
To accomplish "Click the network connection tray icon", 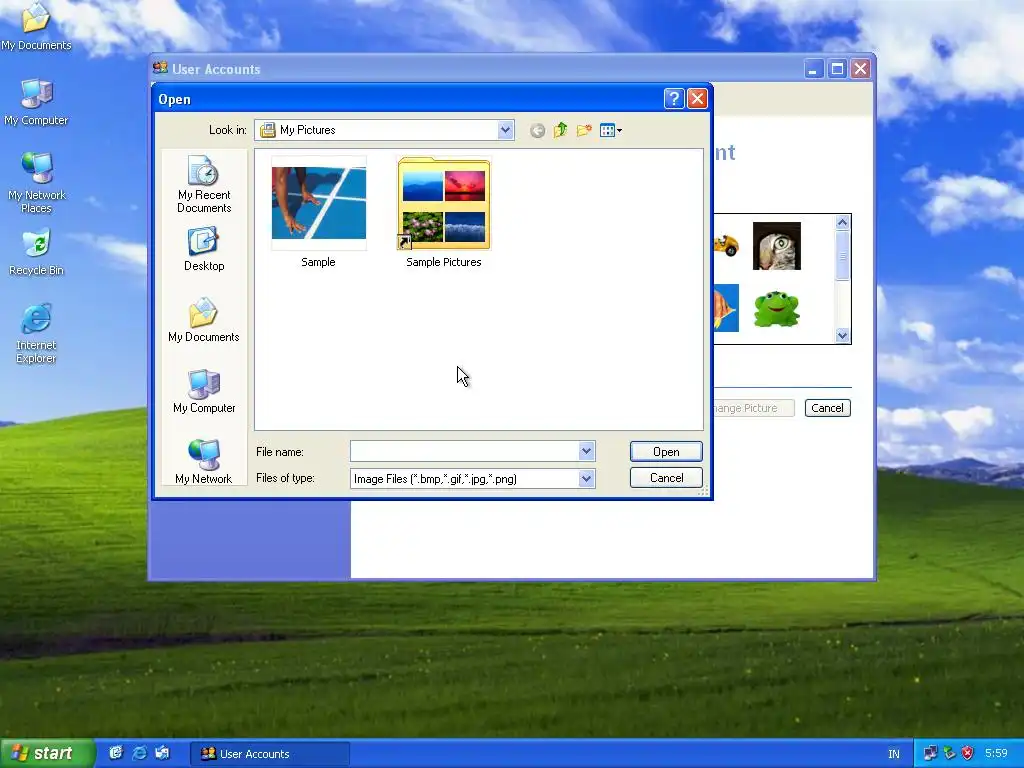I will point(930,754).
